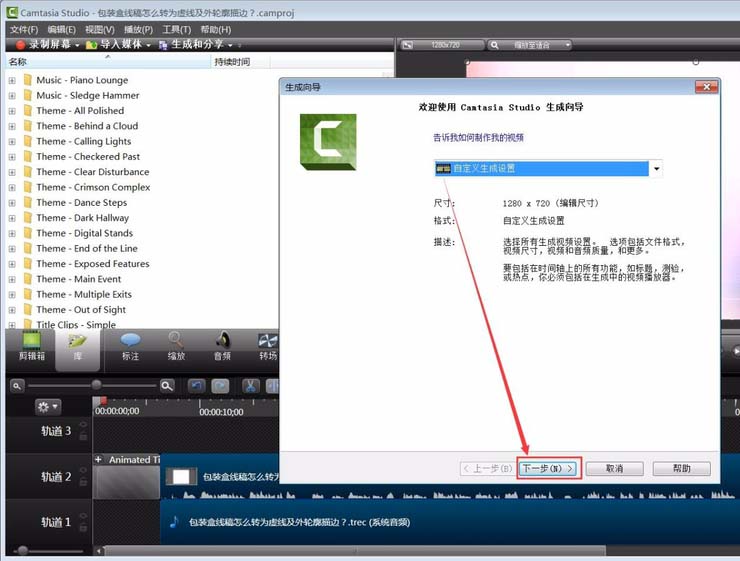Select the Theme - Exposed Features row

coord(93,264)
